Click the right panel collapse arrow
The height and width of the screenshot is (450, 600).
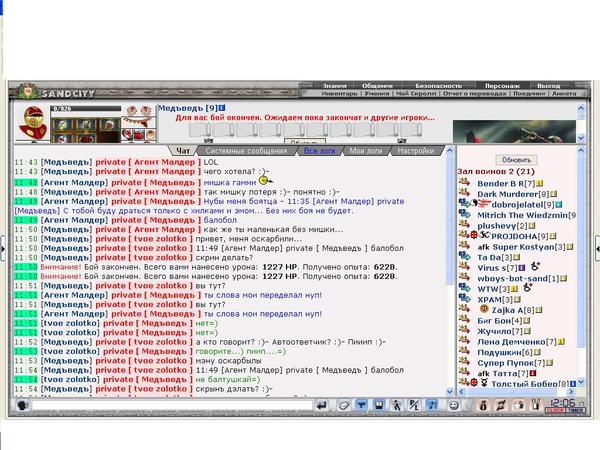[x=596, y=248]
